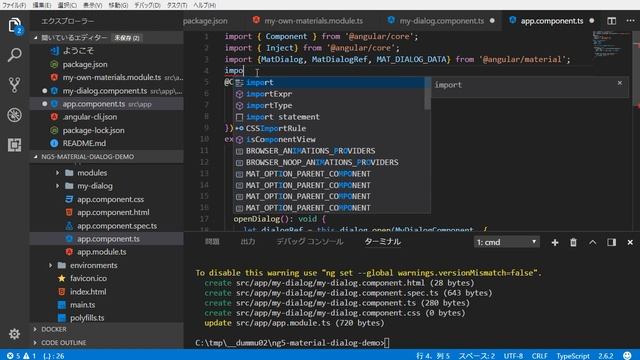Open the Search view icon
The width and height of the screenshot is (640, 360).
(x=15, y=55)
